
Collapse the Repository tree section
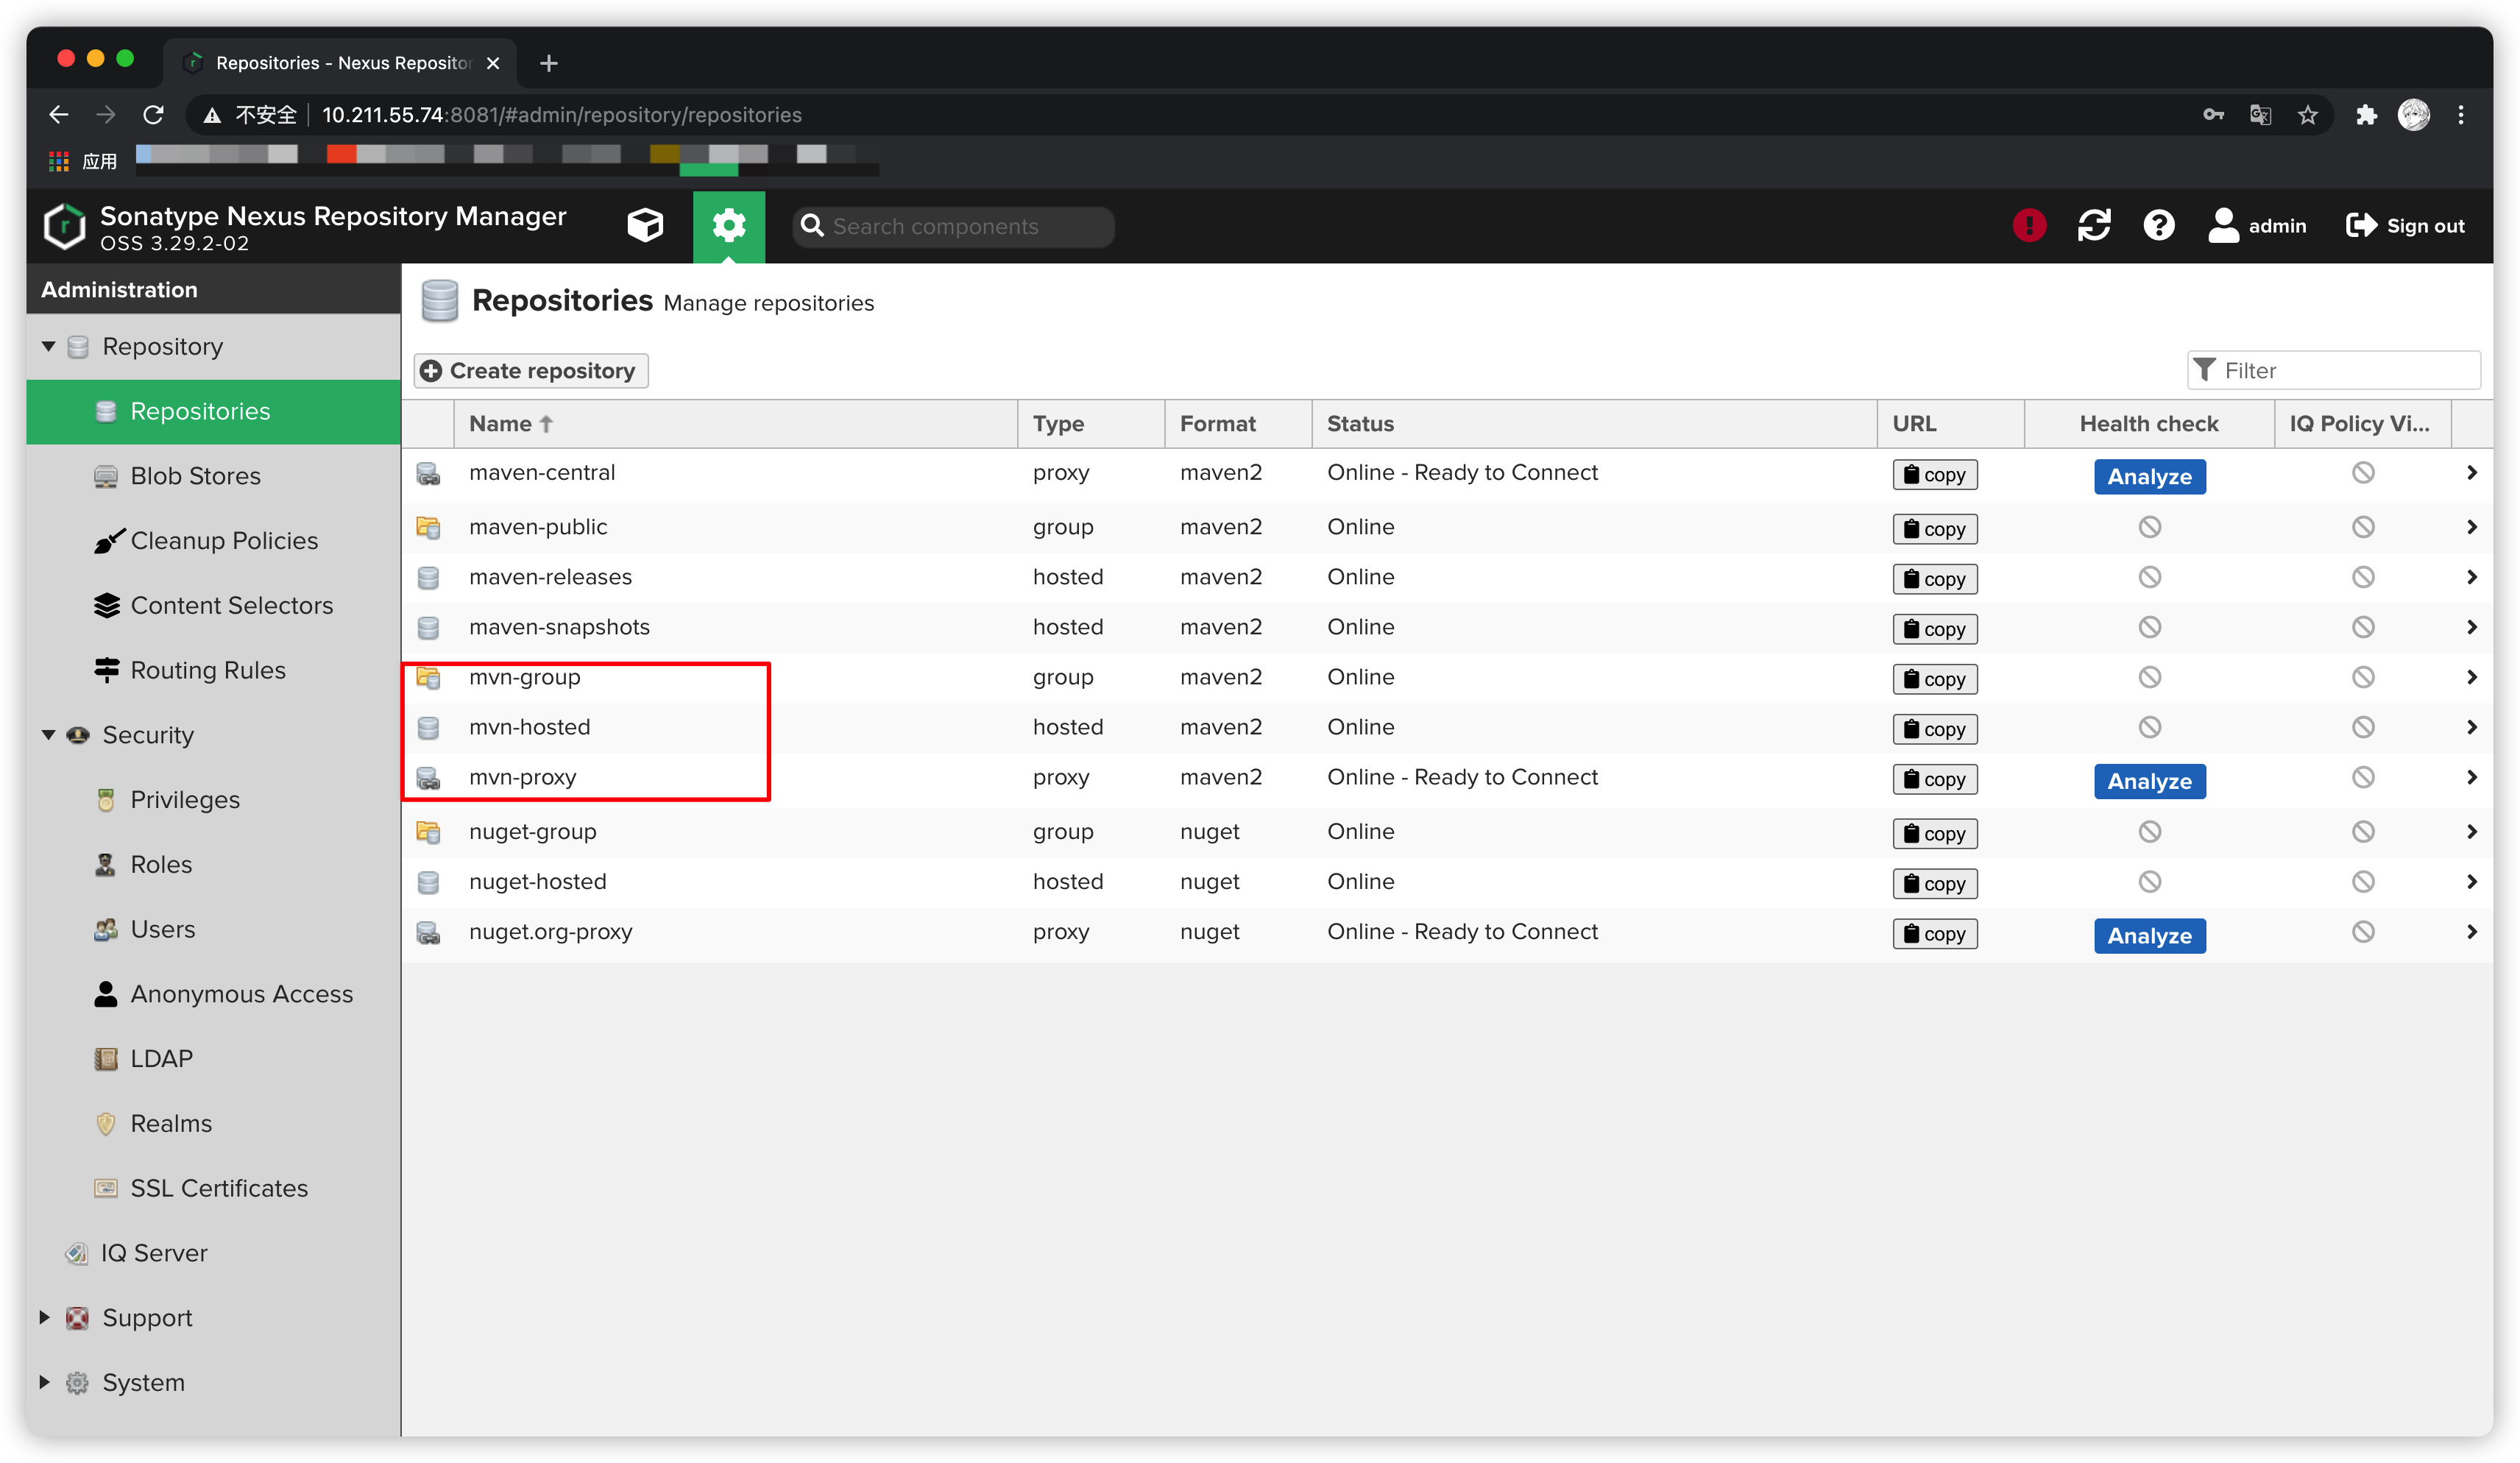[x=48, y=347]
